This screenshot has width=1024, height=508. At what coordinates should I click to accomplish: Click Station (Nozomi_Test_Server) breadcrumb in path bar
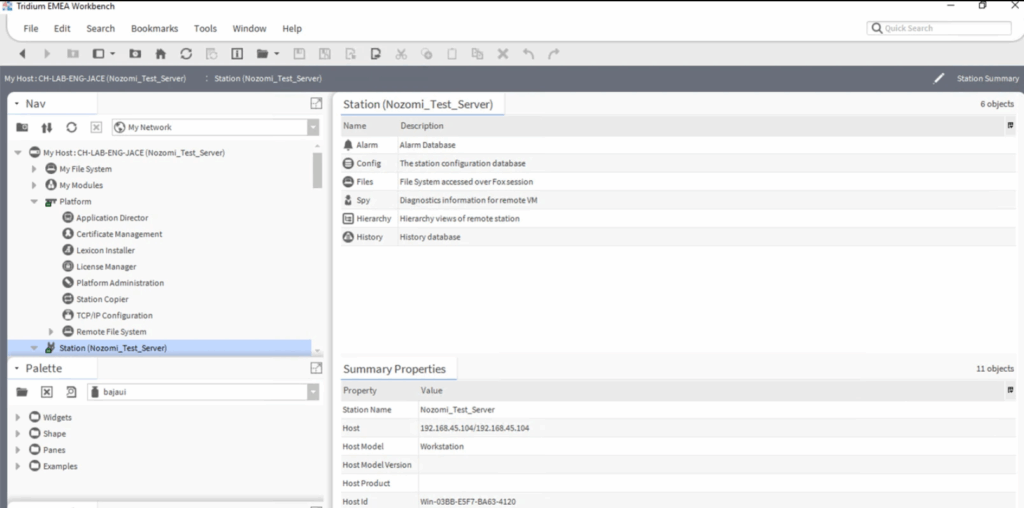pos(268,78)
